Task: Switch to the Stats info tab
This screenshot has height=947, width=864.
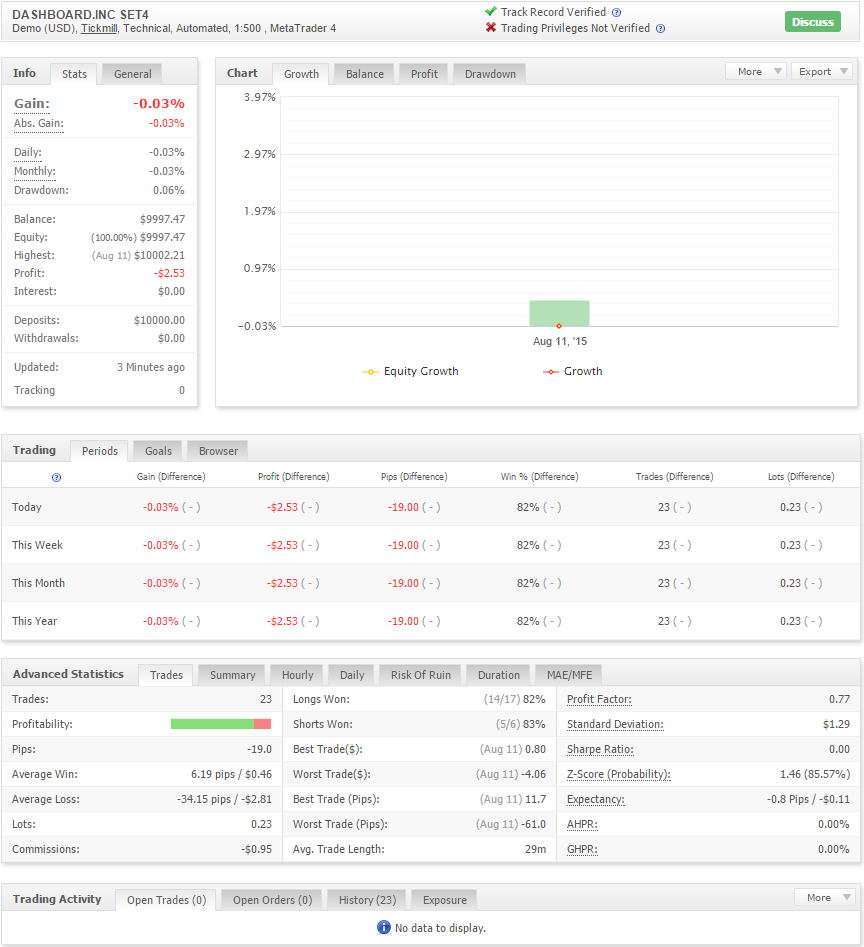Action: point(74,74)
